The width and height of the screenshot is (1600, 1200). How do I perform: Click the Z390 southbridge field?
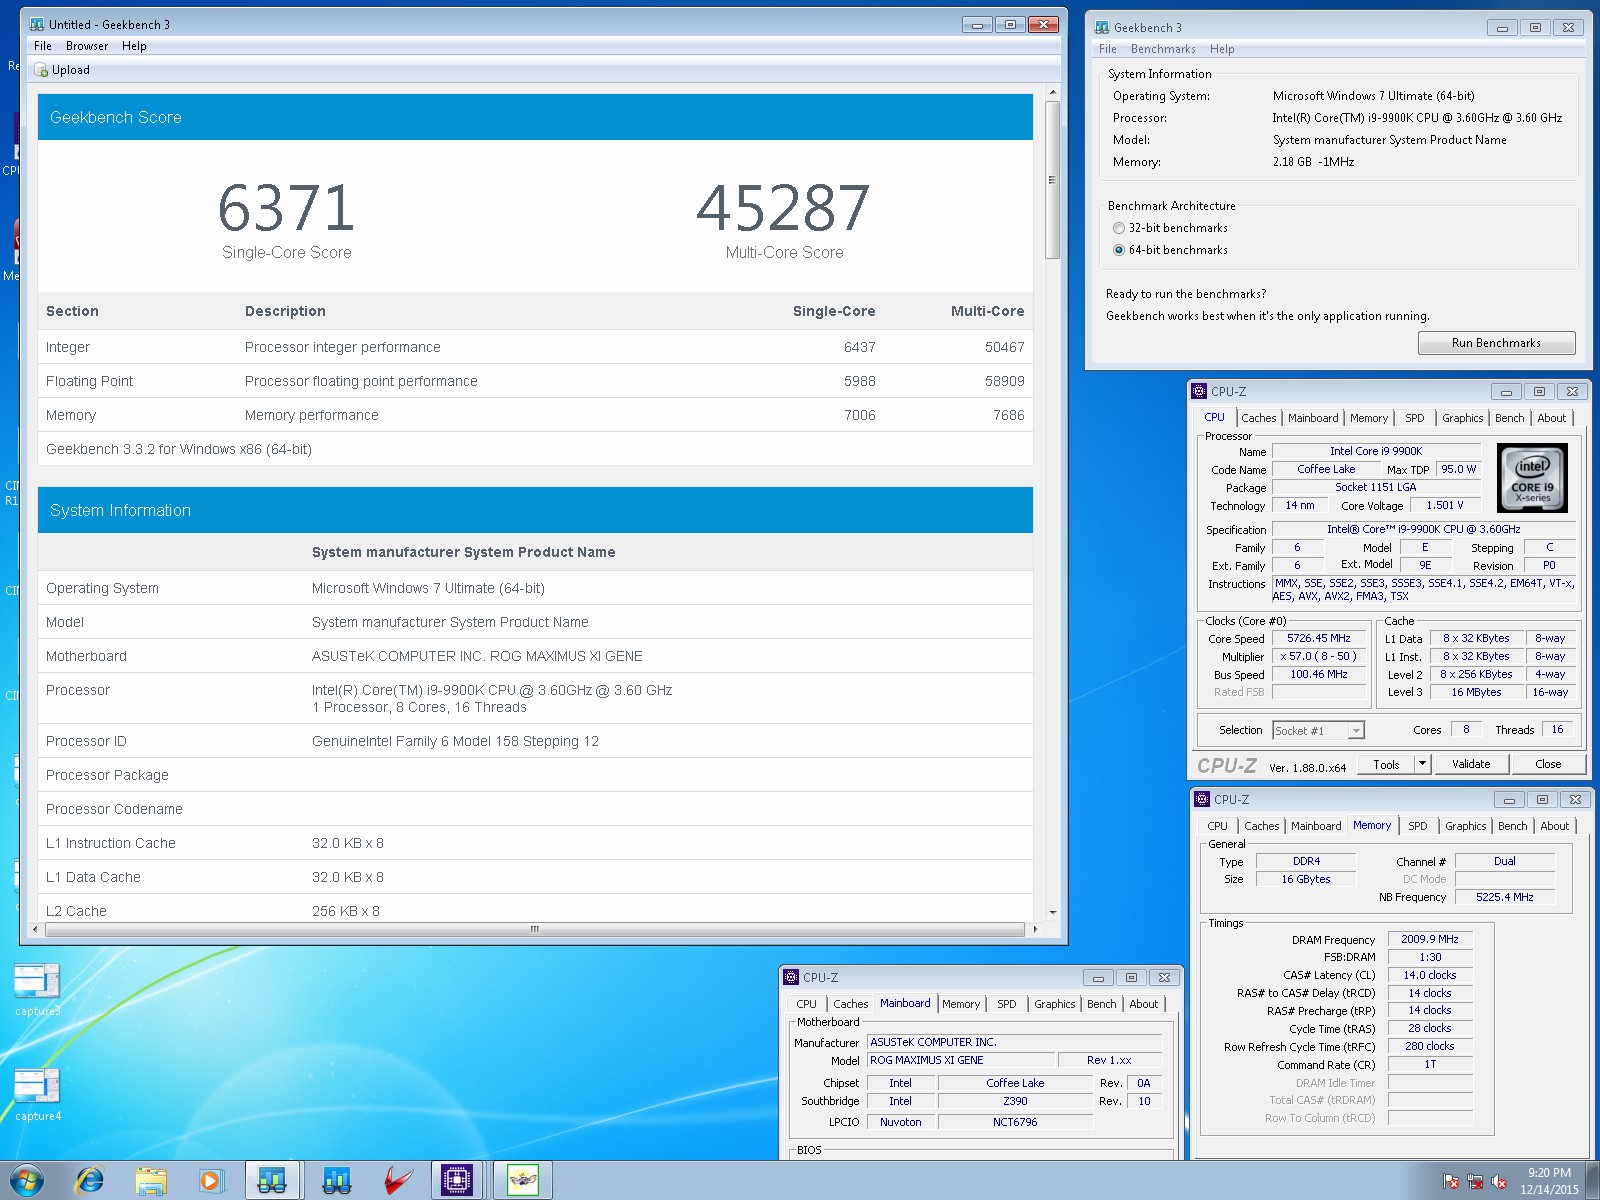point(1015,1101)
